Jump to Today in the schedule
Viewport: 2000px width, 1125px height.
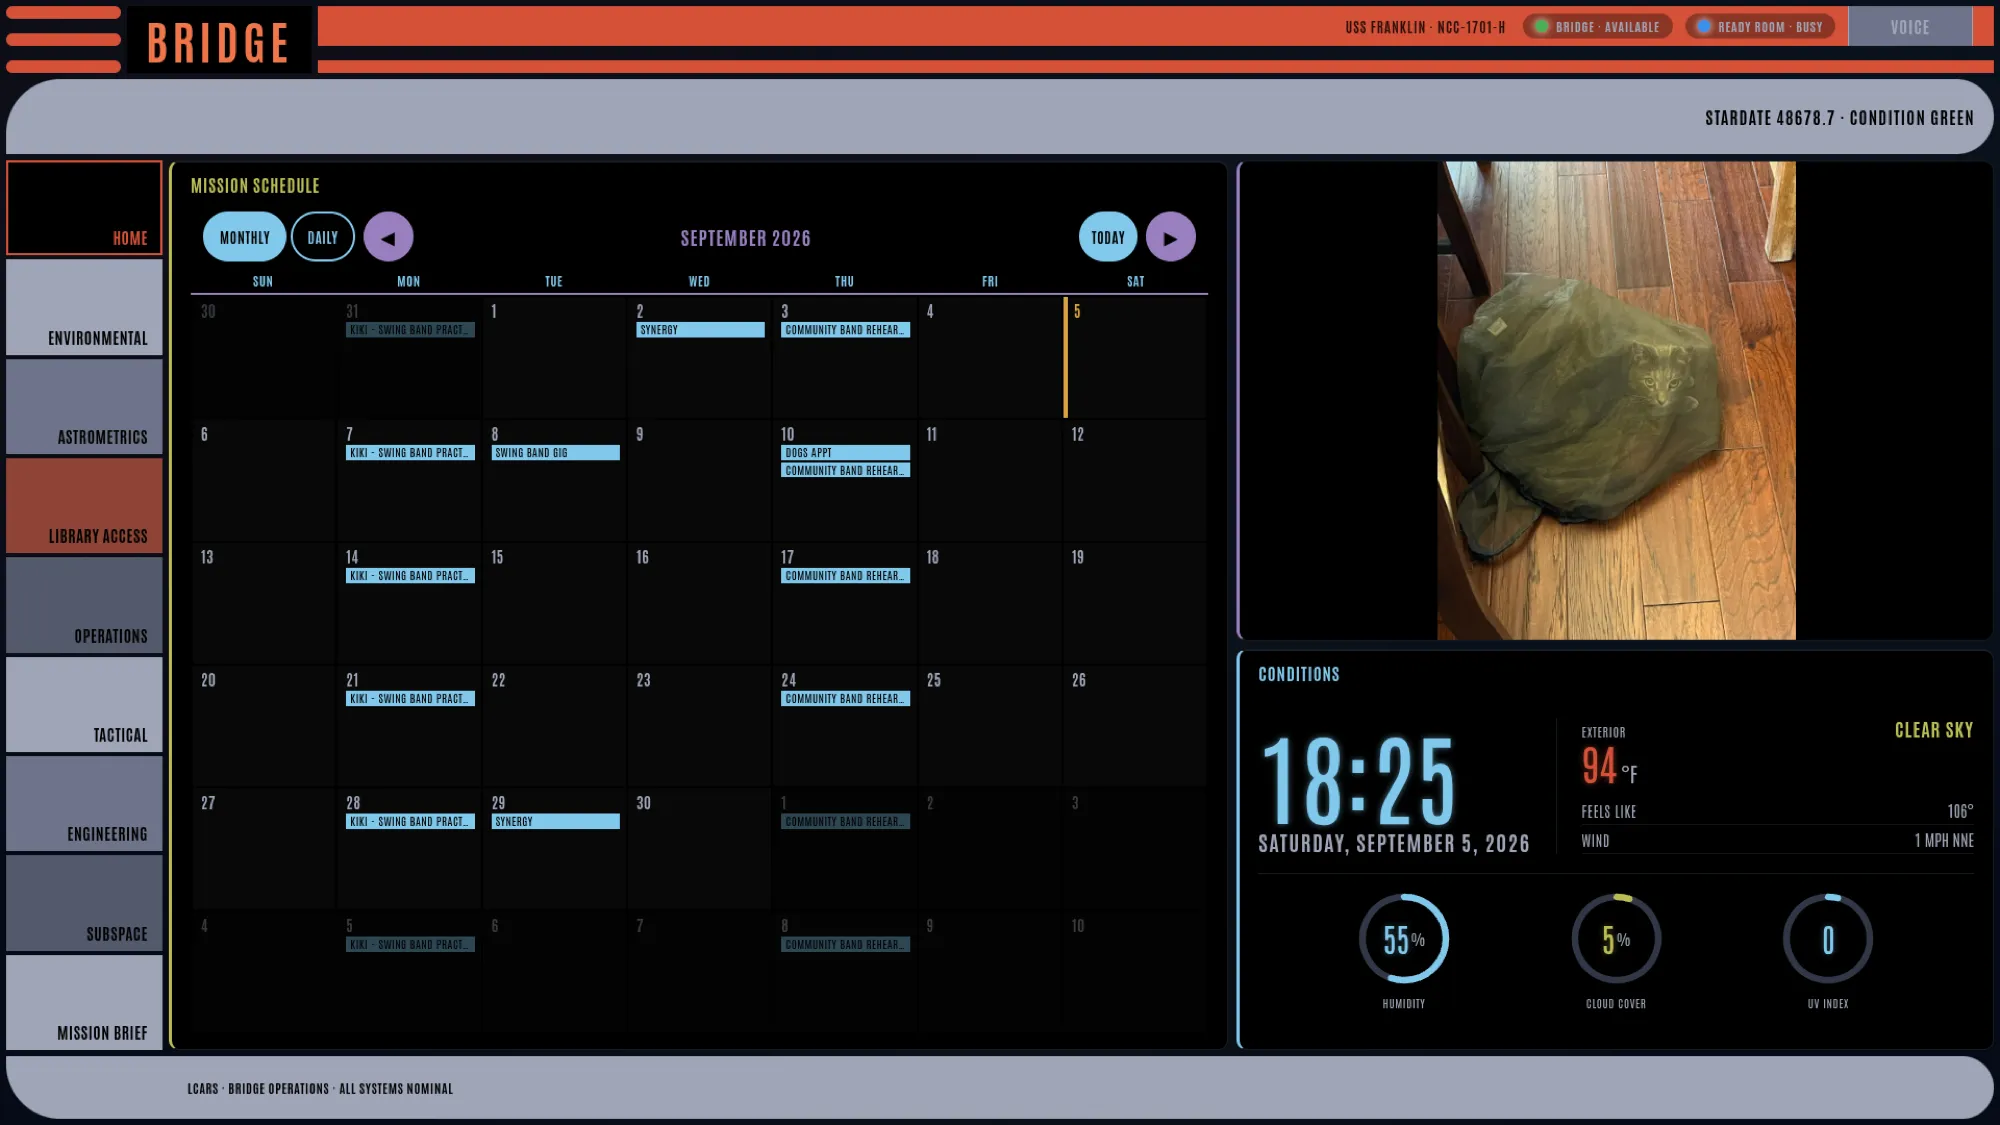click(1107, 237)
